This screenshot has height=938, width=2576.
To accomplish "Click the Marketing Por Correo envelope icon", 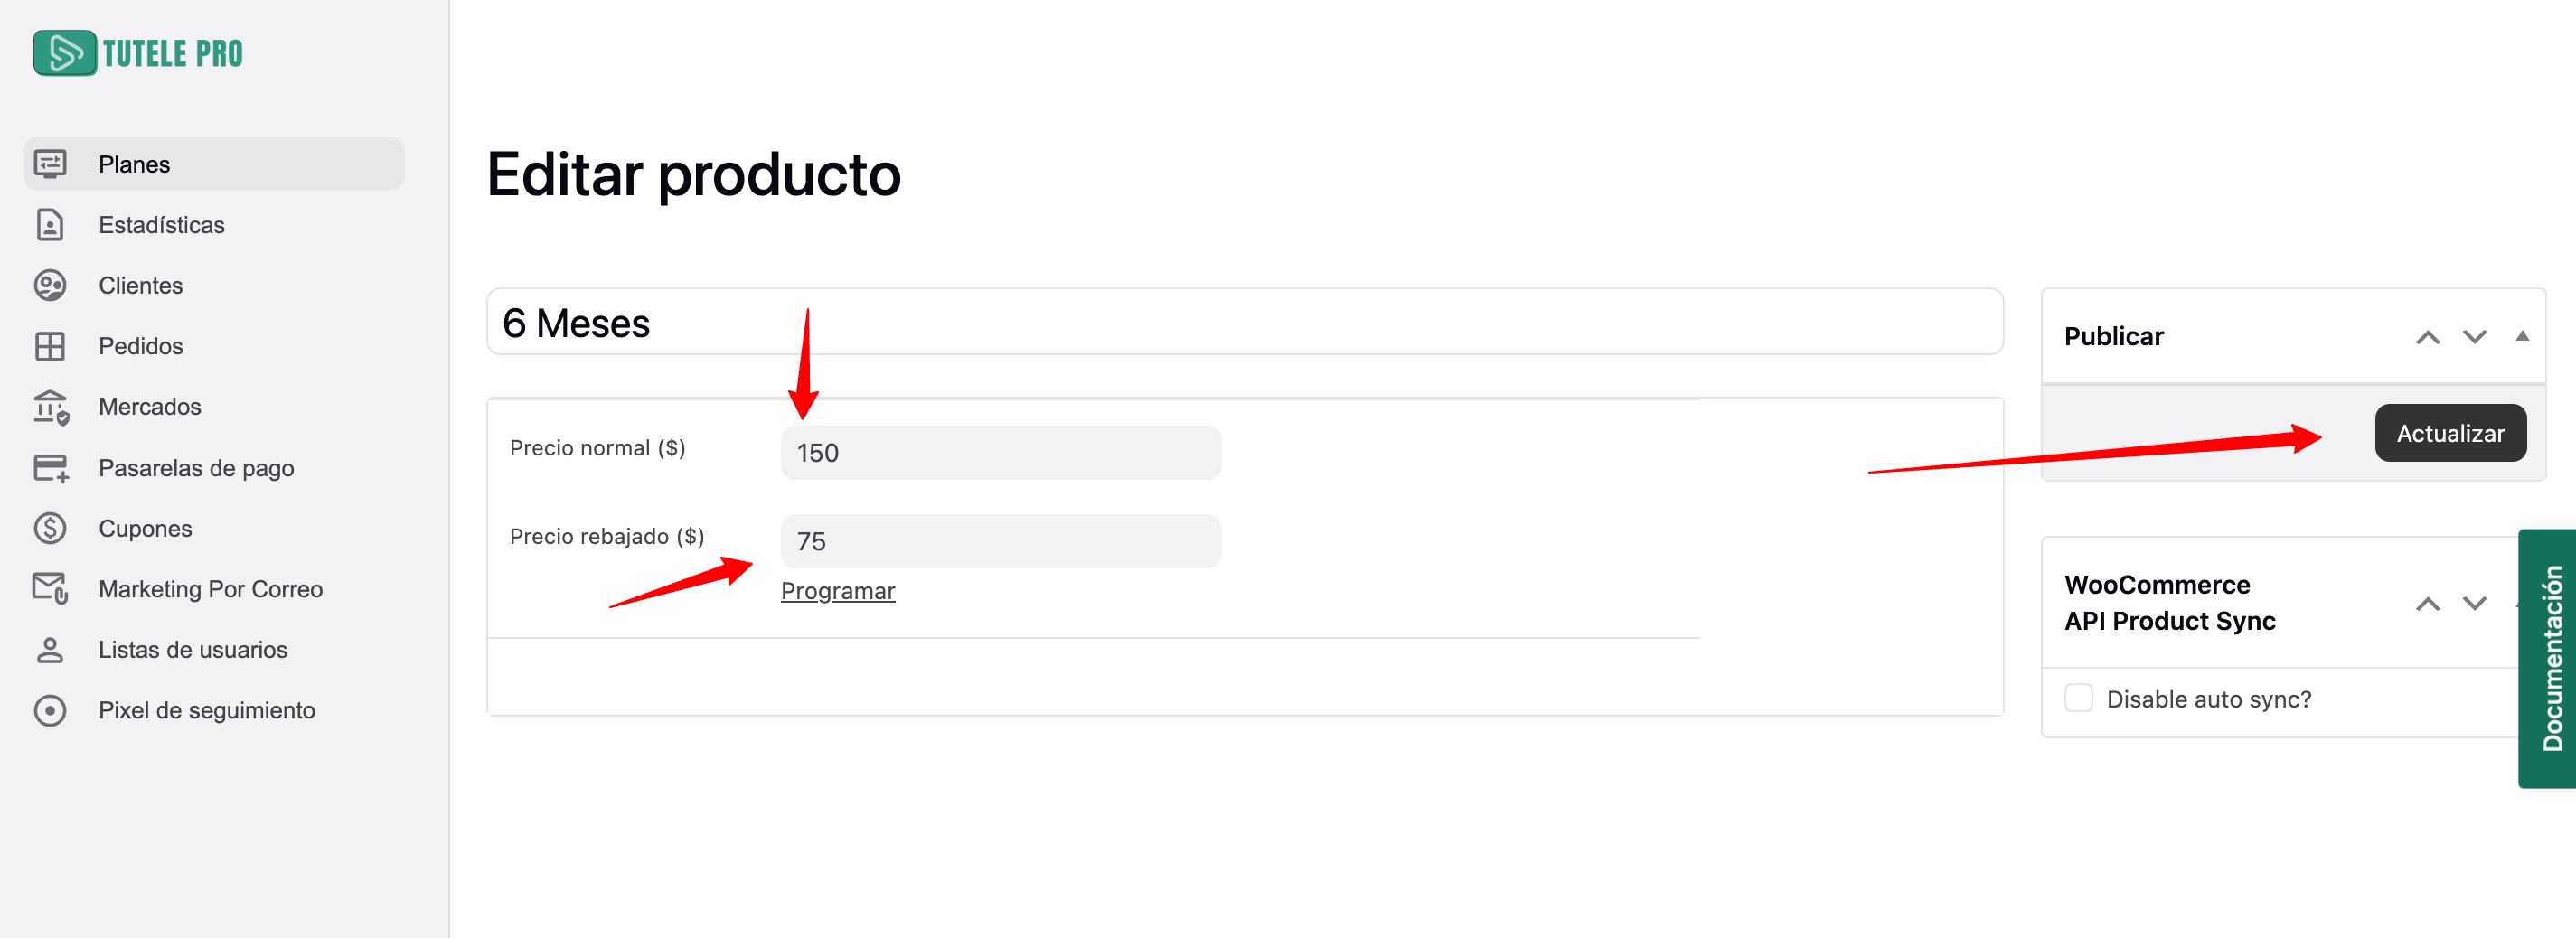I will click(50, 589).
